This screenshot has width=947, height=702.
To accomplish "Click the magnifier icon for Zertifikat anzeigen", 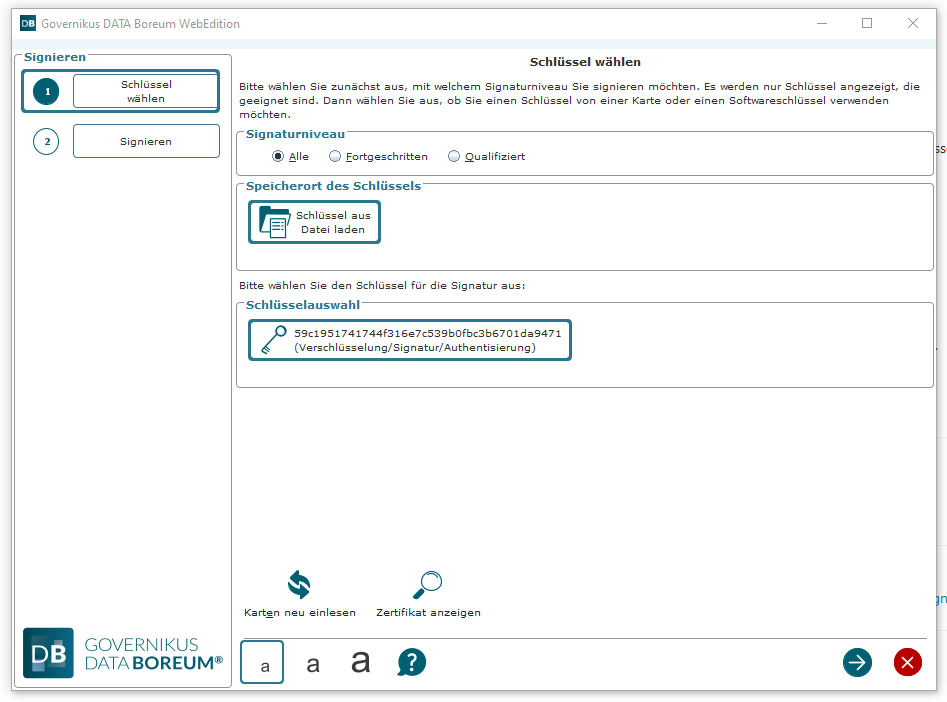I will tap(427, 585).
